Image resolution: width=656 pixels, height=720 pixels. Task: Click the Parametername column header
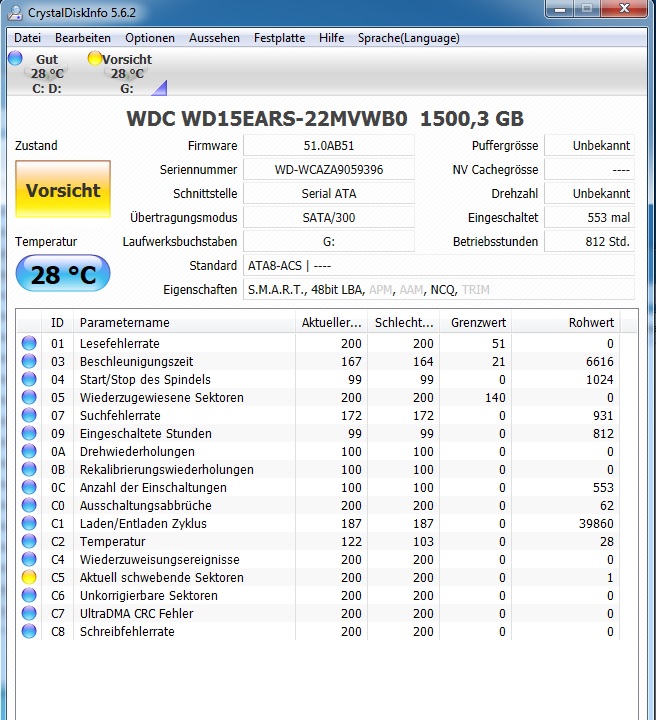coord(184,322)
